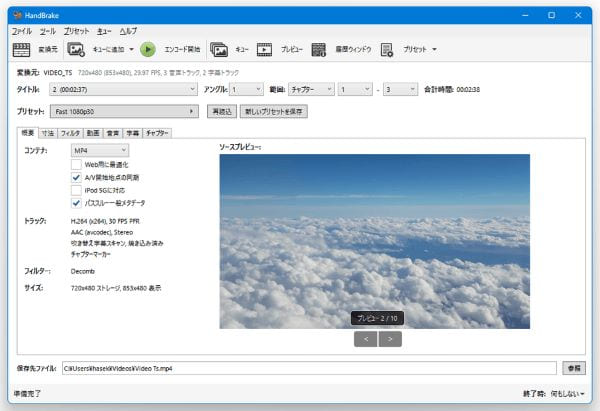This screenshot has height=411, width=600.
Task: Enable the Web用に最適化 checkbox
Action: coord(76,165)
